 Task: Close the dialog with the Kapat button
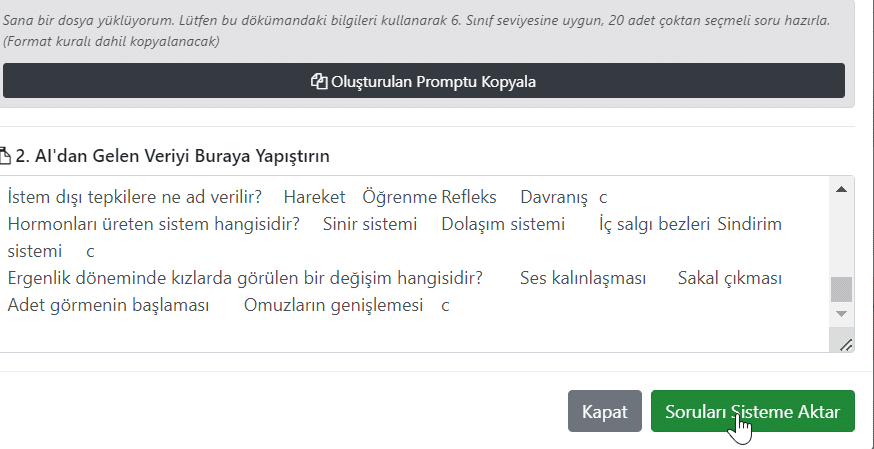pos(605,412)
